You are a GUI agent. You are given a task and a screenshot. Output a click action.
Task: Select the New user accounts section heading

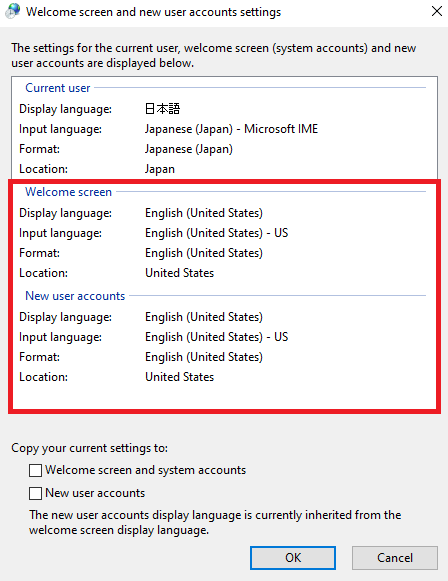click(75, 296)
